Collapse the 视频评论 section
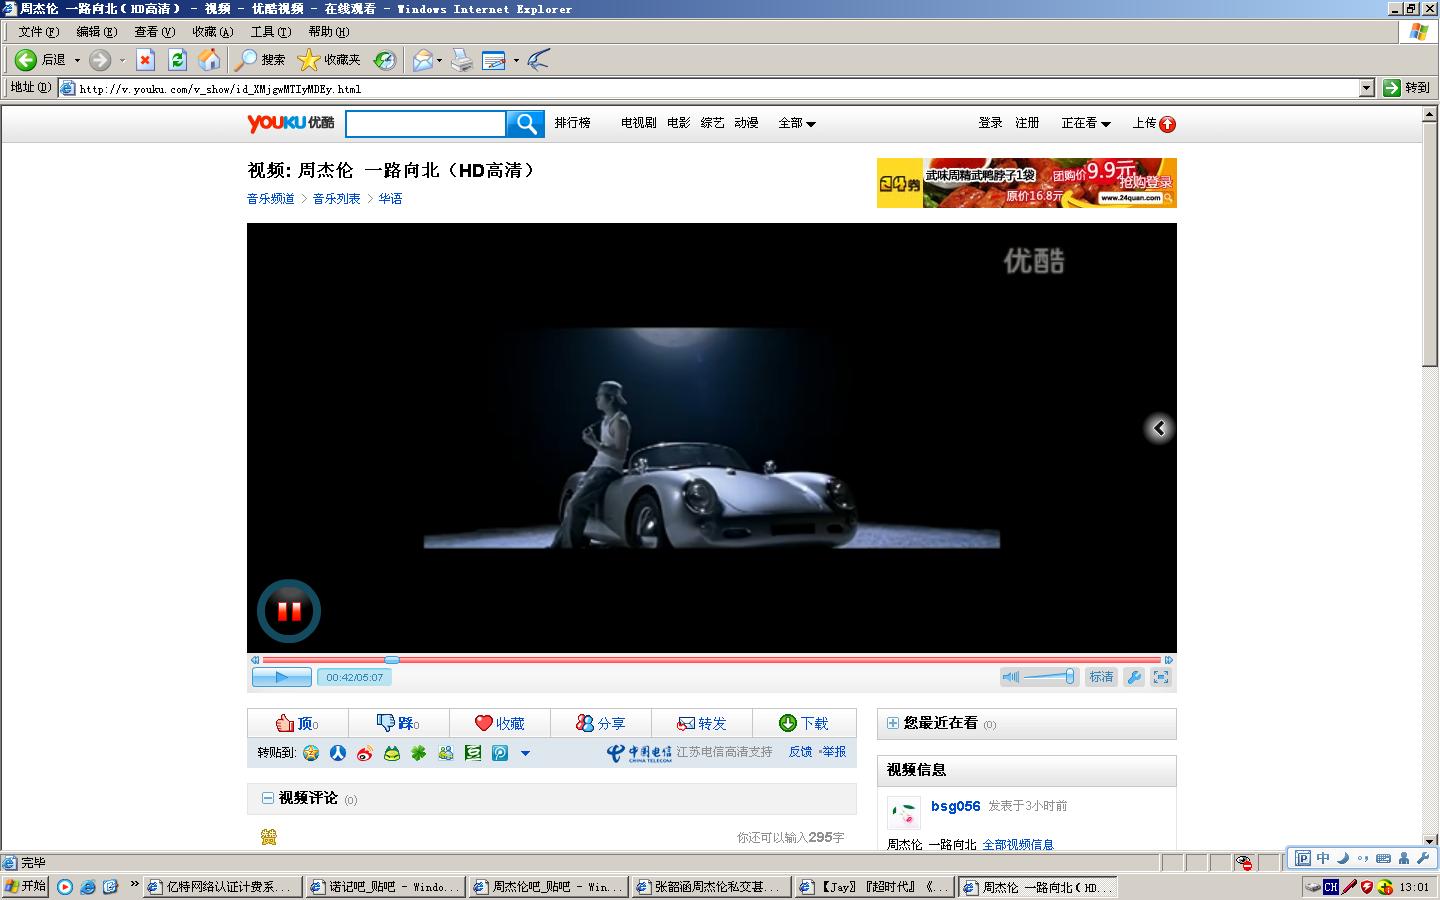 point(268,798)
